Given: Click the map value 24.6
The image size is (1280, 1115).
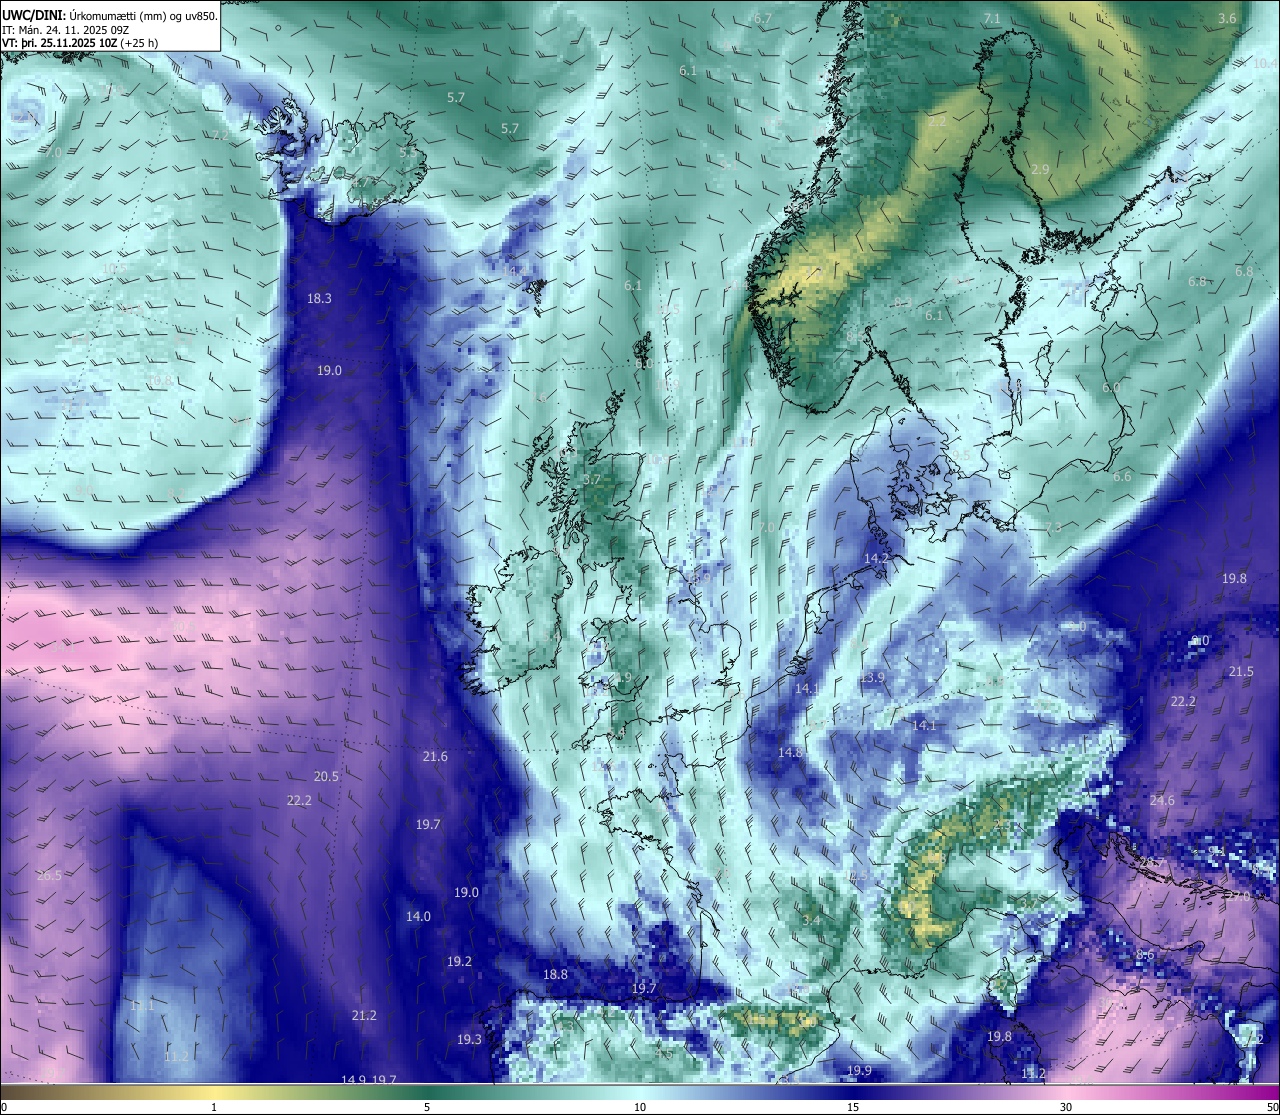Looking at the screenshot, I should [1162, 800].
